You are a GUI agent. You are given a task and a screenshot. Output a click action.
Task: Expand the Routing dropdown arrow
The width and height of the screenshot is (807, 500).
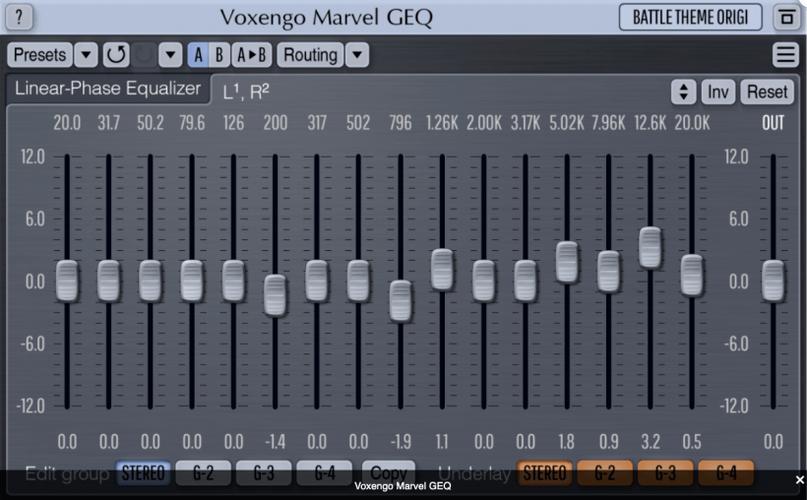(x=357, y=55)
